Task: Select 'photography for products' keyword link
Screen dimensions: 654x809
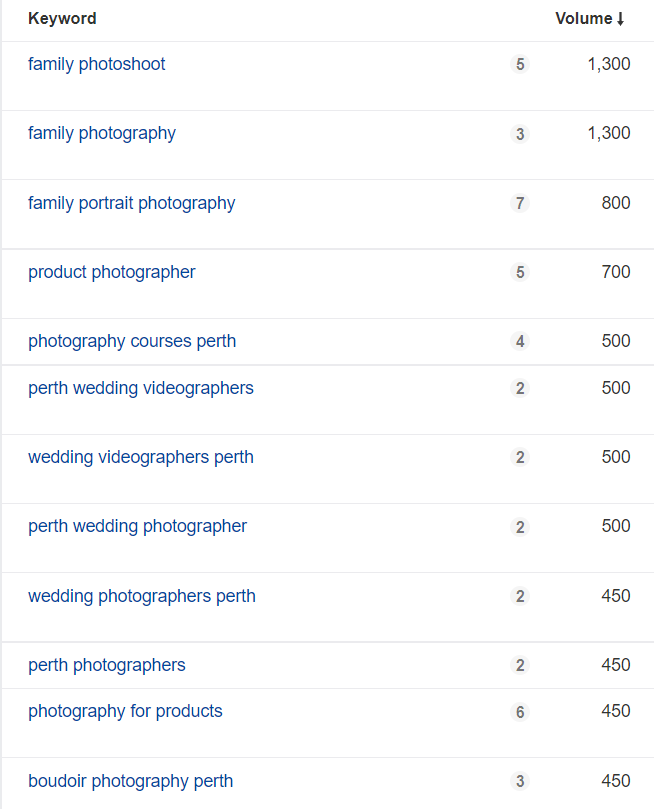Action: [125, 711]
